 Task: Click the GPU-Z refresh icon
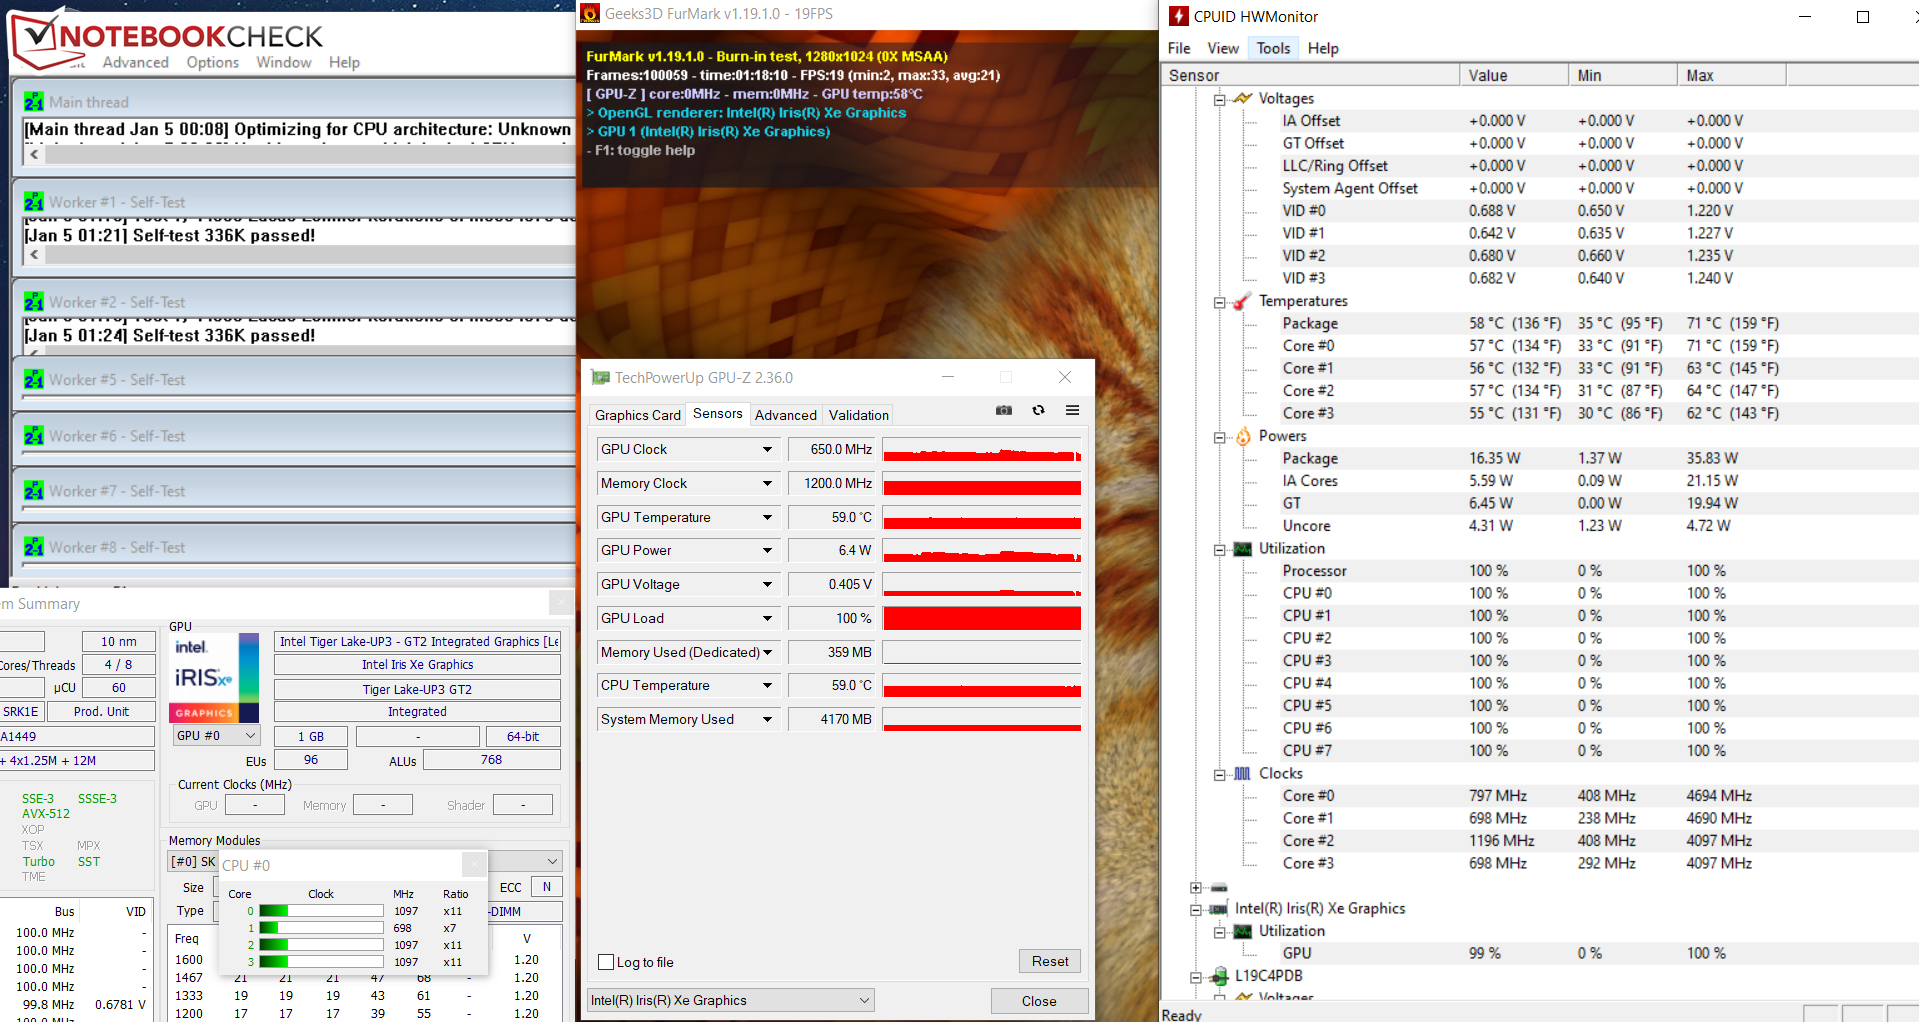pyautogui.click(x=1039, y=410)
